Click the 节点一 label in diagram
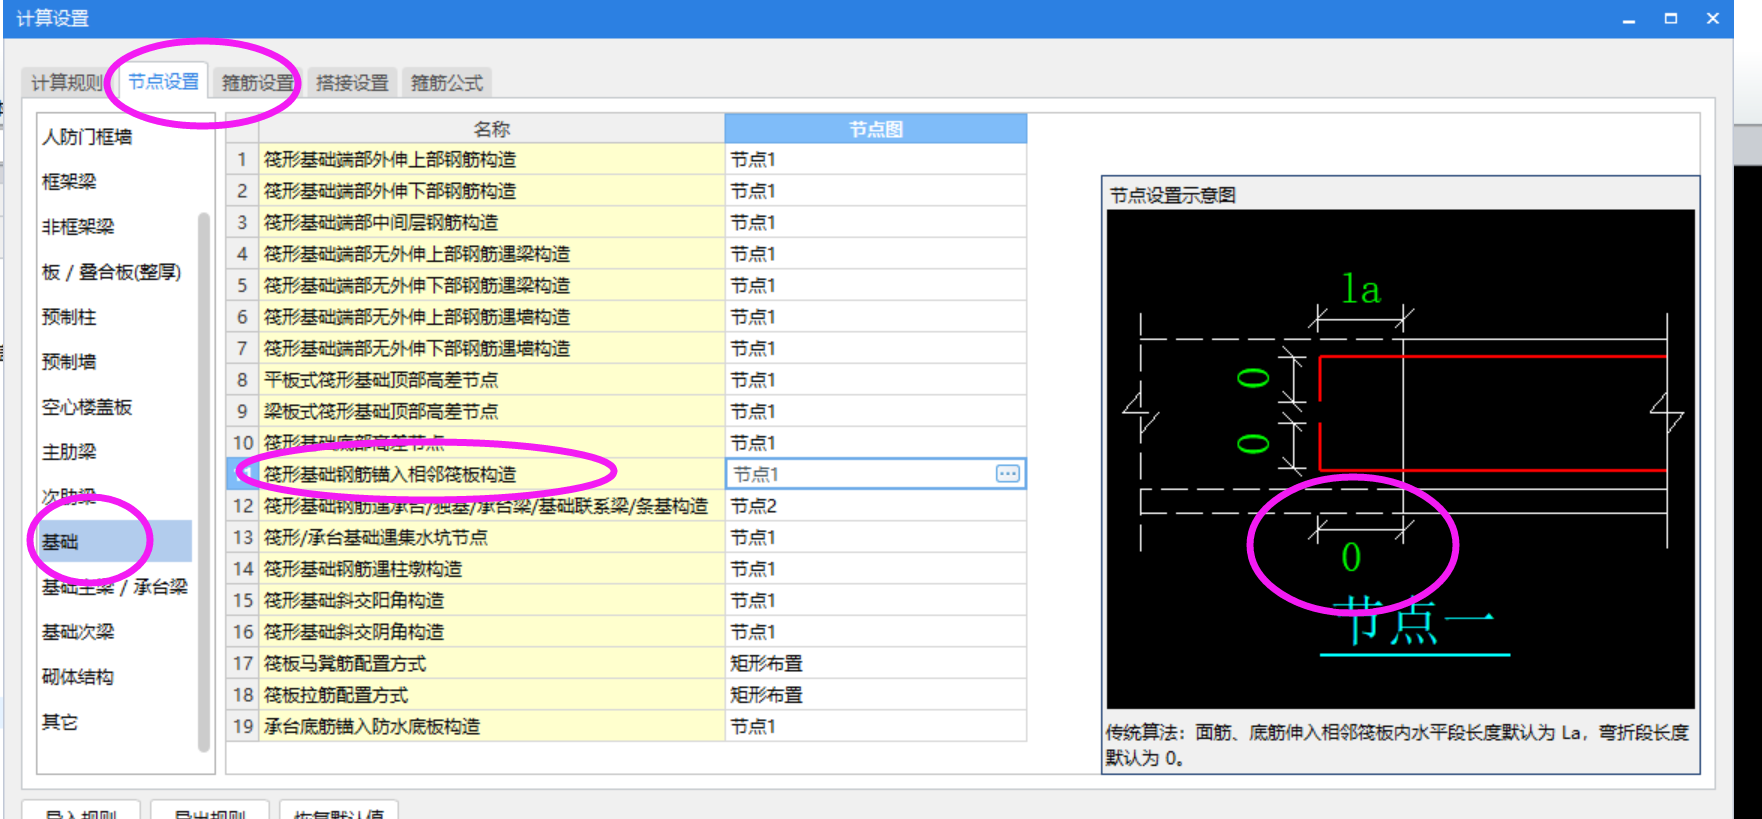 tap(1415, 622)
